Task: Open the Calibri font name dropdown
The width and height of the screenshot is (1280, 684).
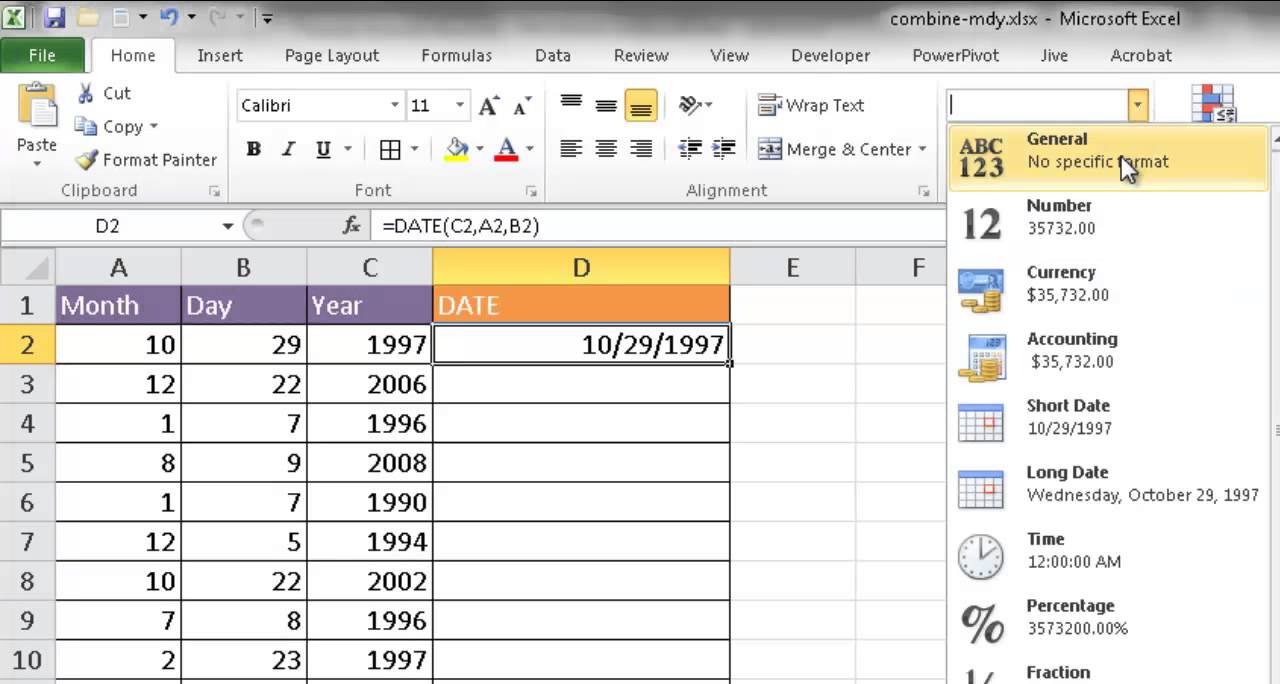Action: tap(394, 105)
